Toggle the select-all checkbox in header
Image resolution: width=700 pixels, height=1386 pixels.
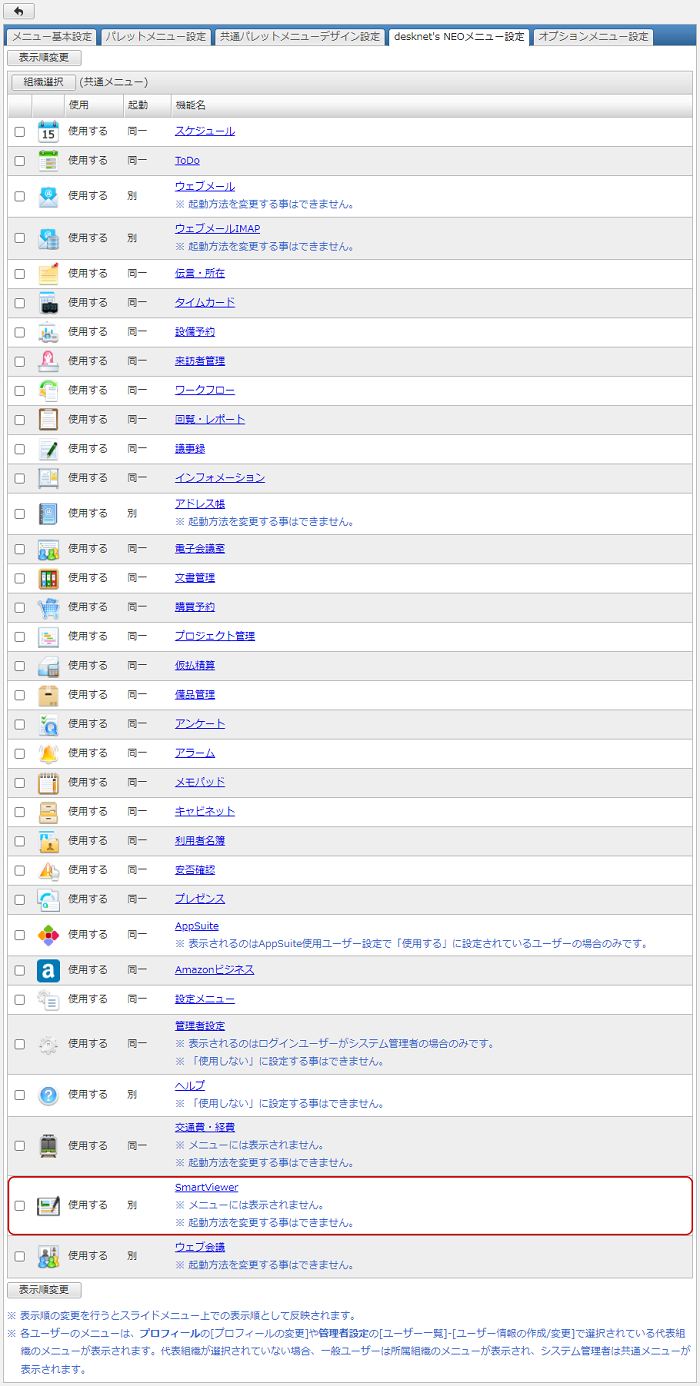(x=20, y=105)
